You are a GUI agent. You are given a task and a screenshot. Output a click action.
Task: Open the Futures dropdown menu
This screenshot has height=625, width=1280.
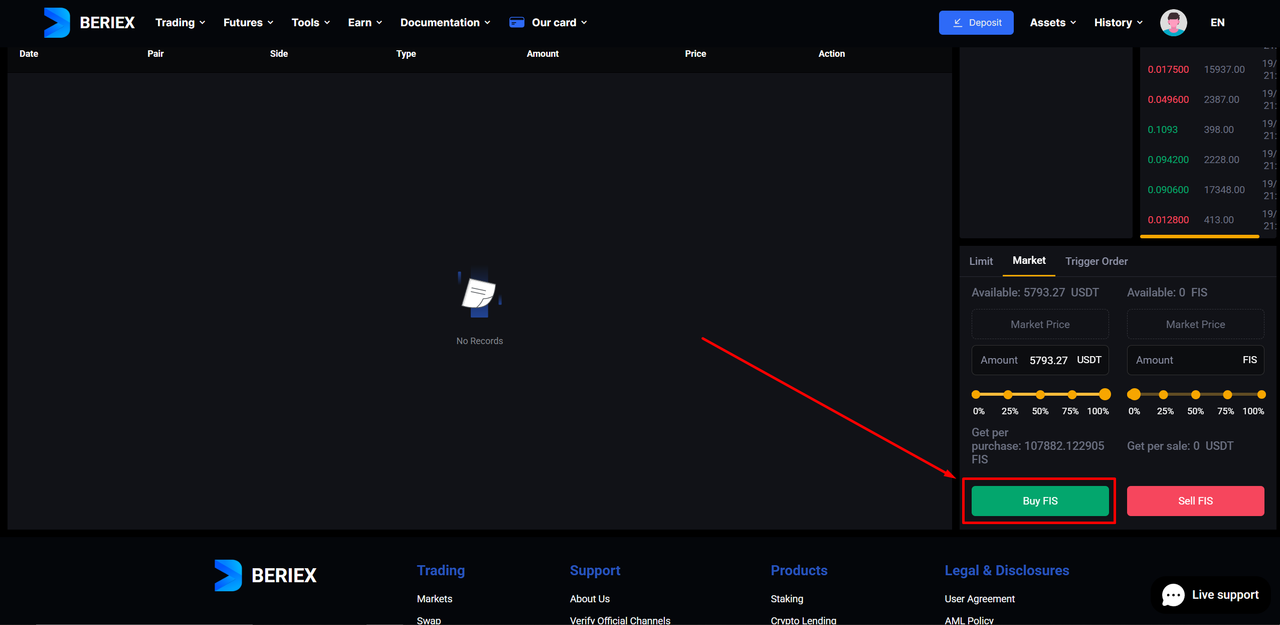coord(248,22)
